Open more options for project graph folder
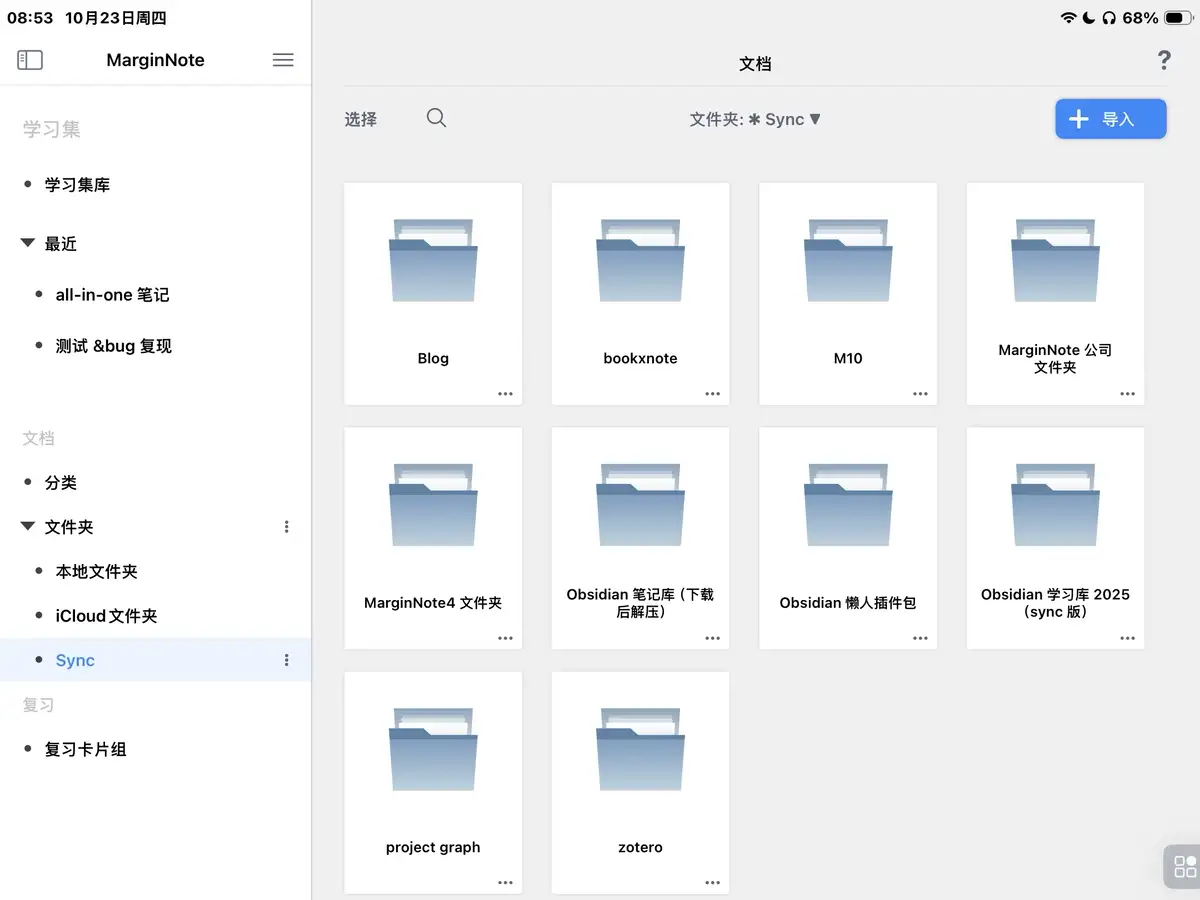Image resolution: width=1200 pixels, height=900 pixels. click(505, 883)
